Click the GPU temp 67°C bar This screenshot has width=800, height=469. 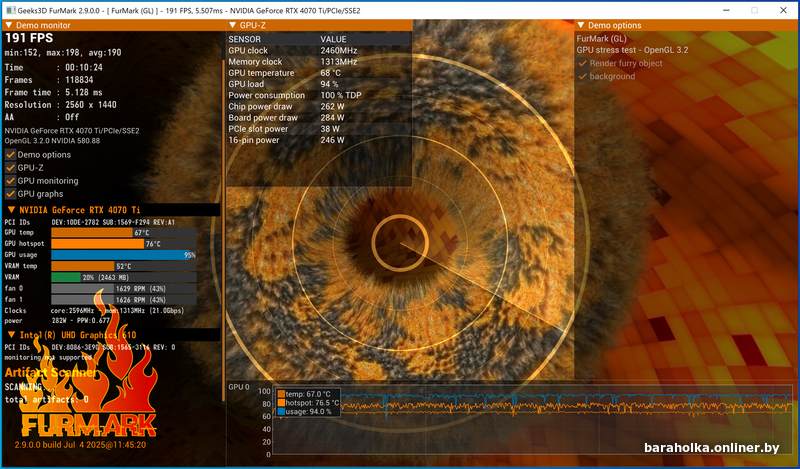tap(124, 233)
